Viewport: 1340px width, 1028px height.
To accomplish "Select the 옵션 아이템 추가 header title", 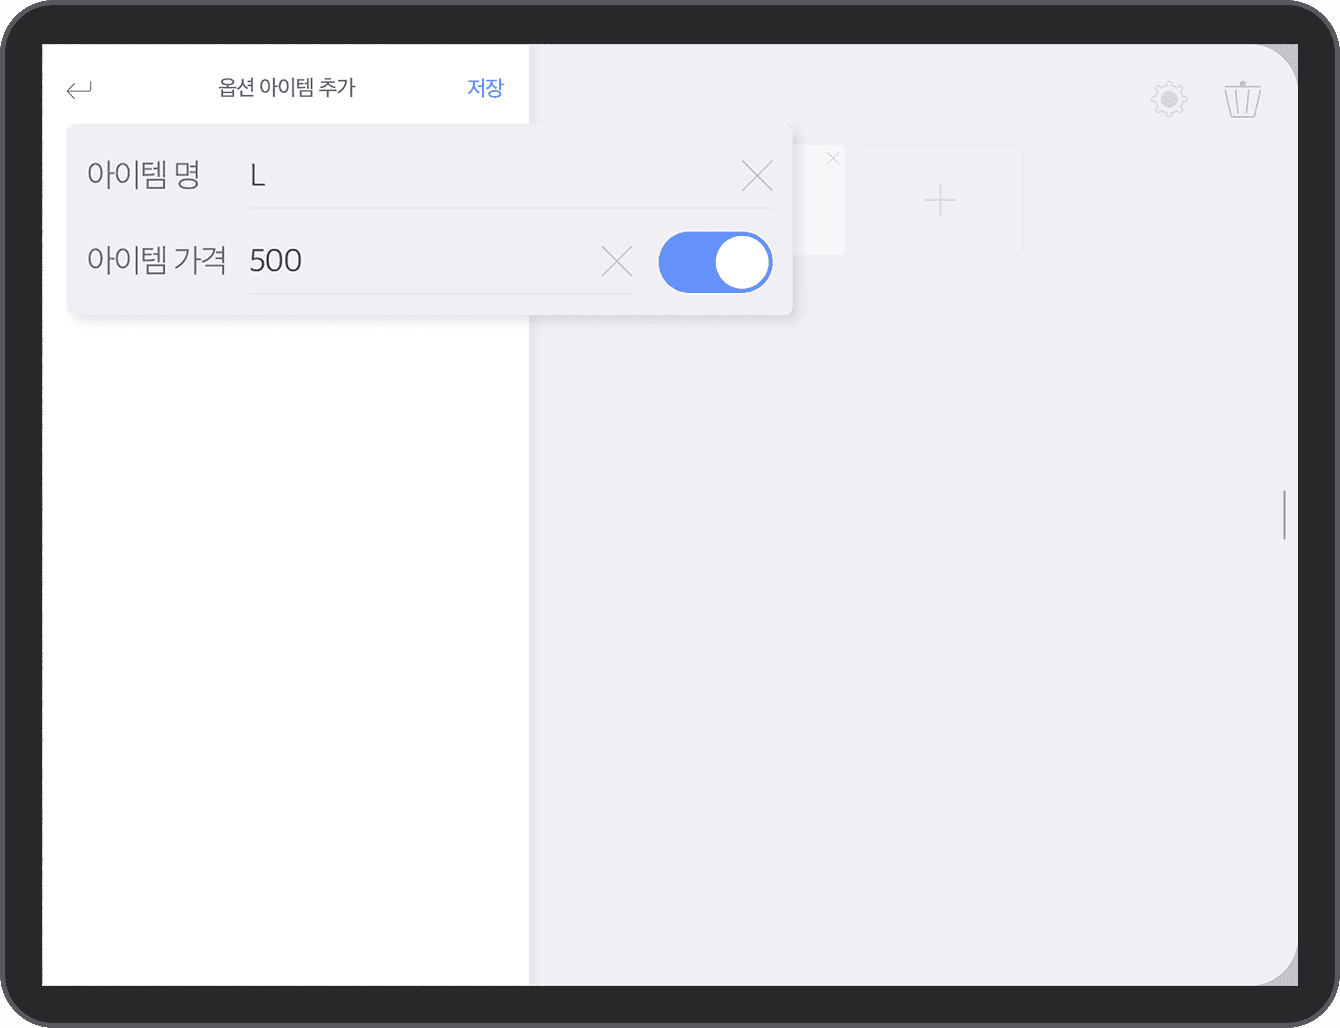I will [x=288, y=87].
